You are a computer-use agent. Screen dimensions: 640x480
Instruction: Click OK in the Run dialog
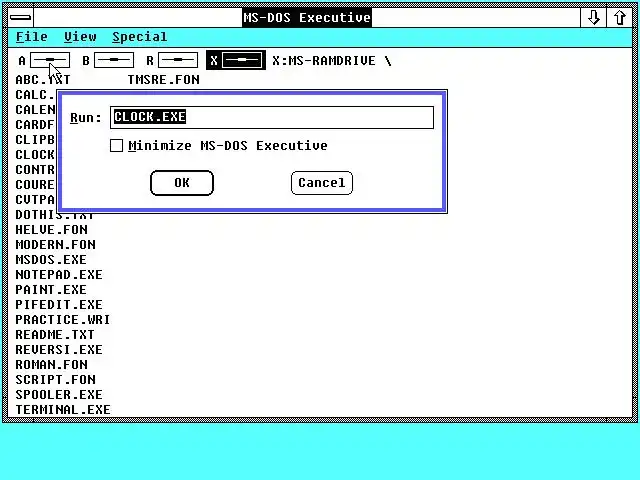point(182,183)
